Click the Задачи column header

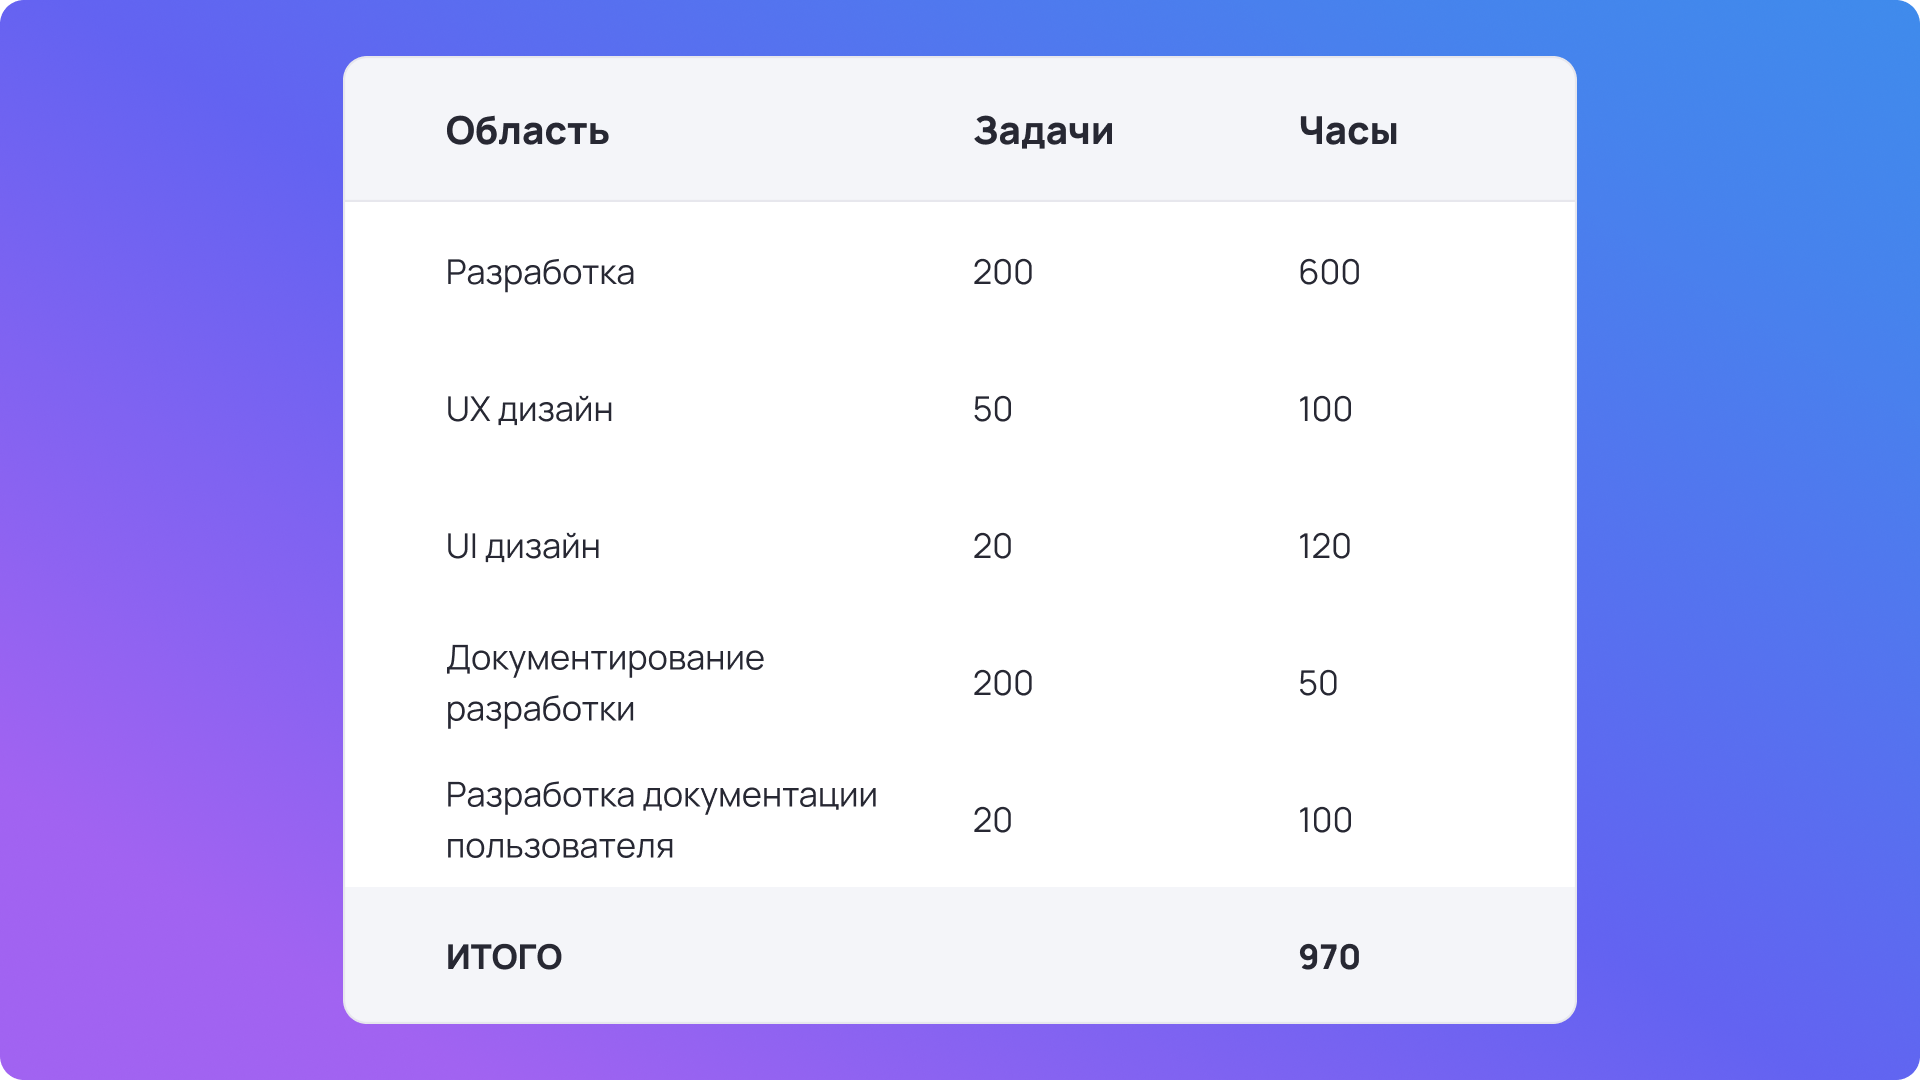(1043, 131)
